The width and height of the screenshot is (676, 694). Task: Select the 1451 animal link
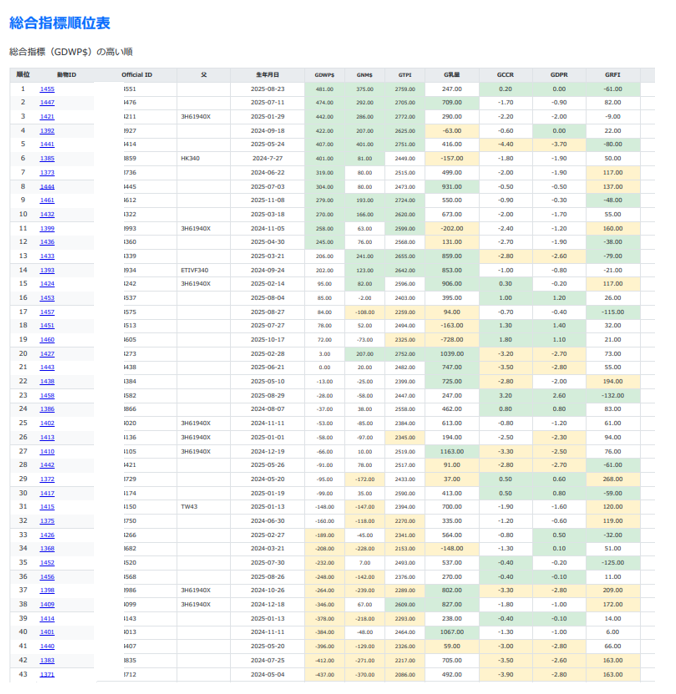pyautogui.click(x=47, y=325)
